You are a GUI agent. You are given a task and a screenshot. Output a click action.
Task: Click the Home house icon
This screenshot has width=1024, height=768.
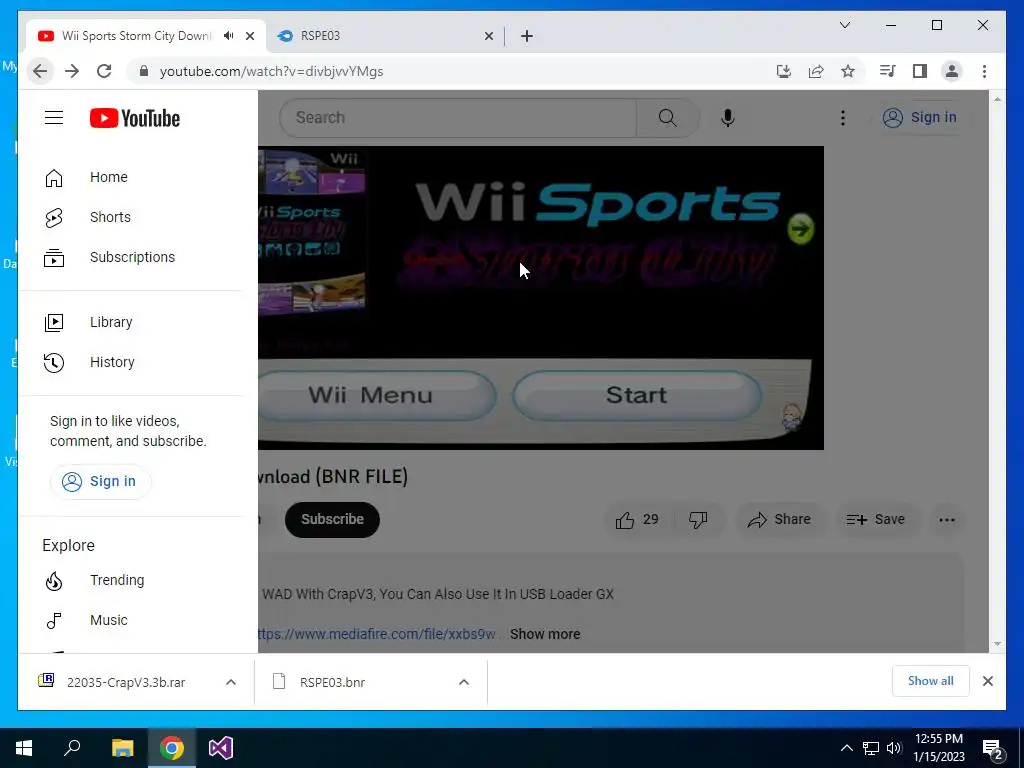pyautogui.click(x=54, y=178)
